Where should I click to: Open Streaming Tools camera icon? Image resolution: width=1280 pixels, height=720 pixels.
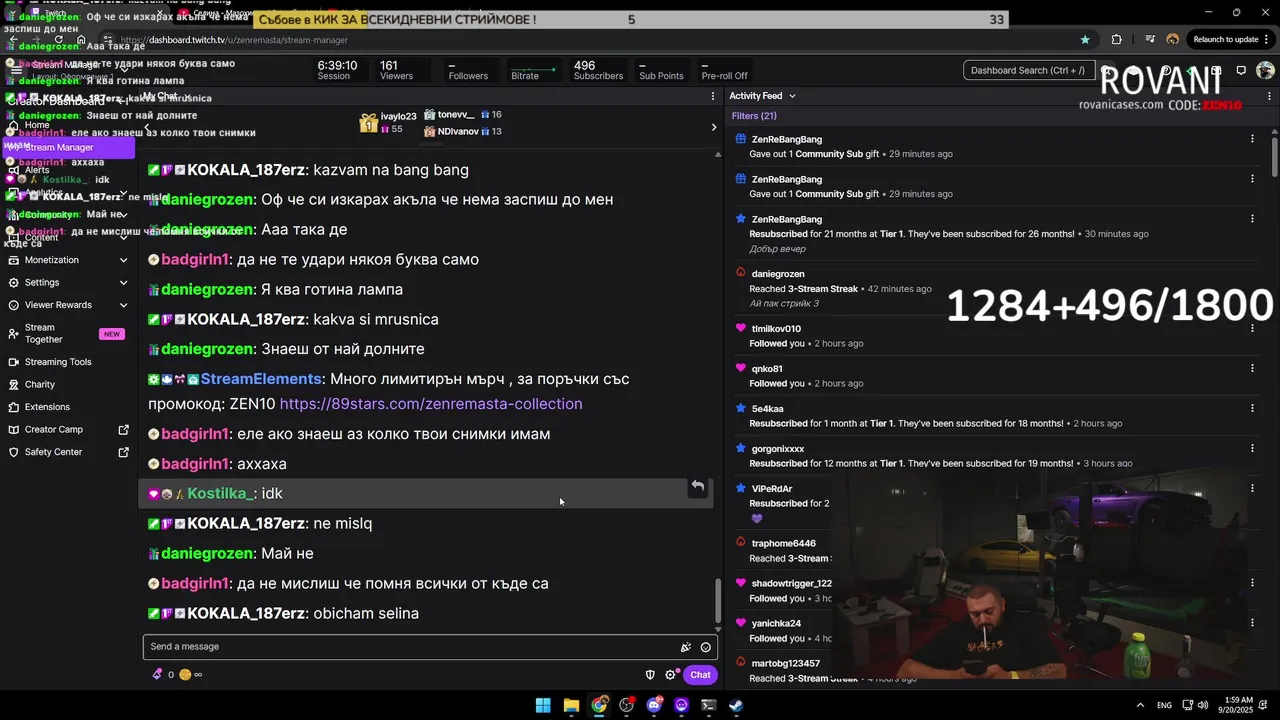[14, 362]
